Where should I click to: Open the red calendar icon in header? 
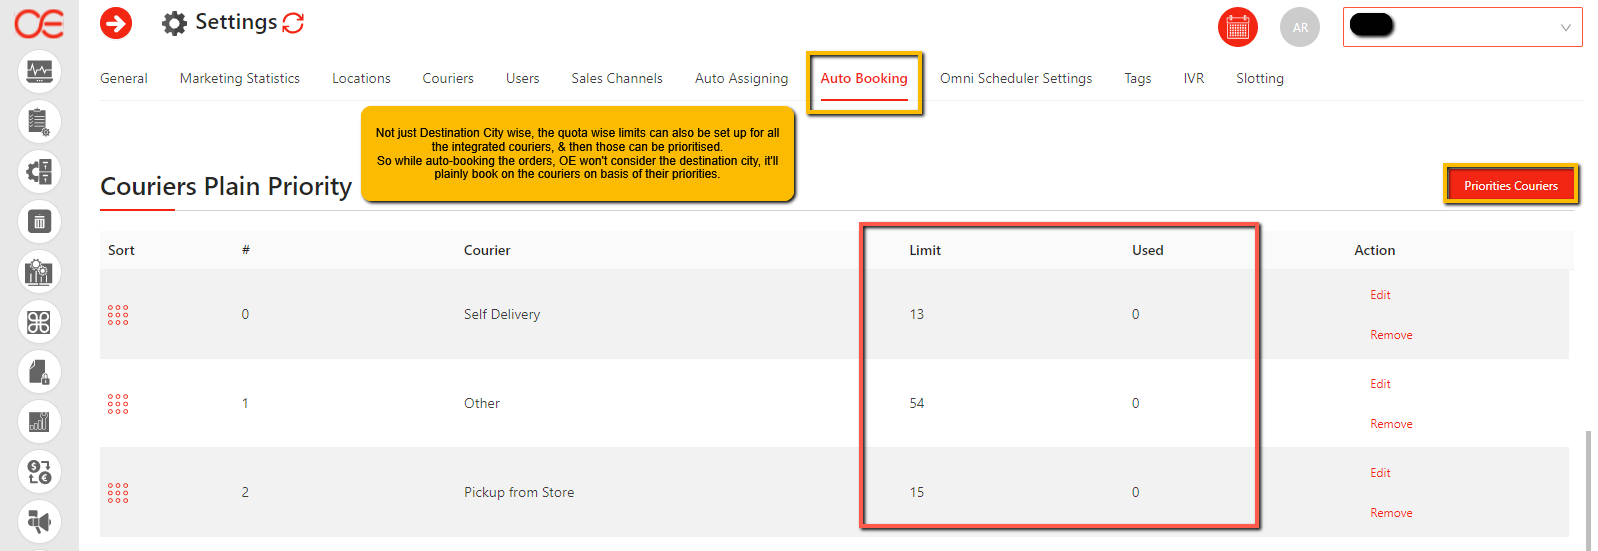pos(1237,28)
